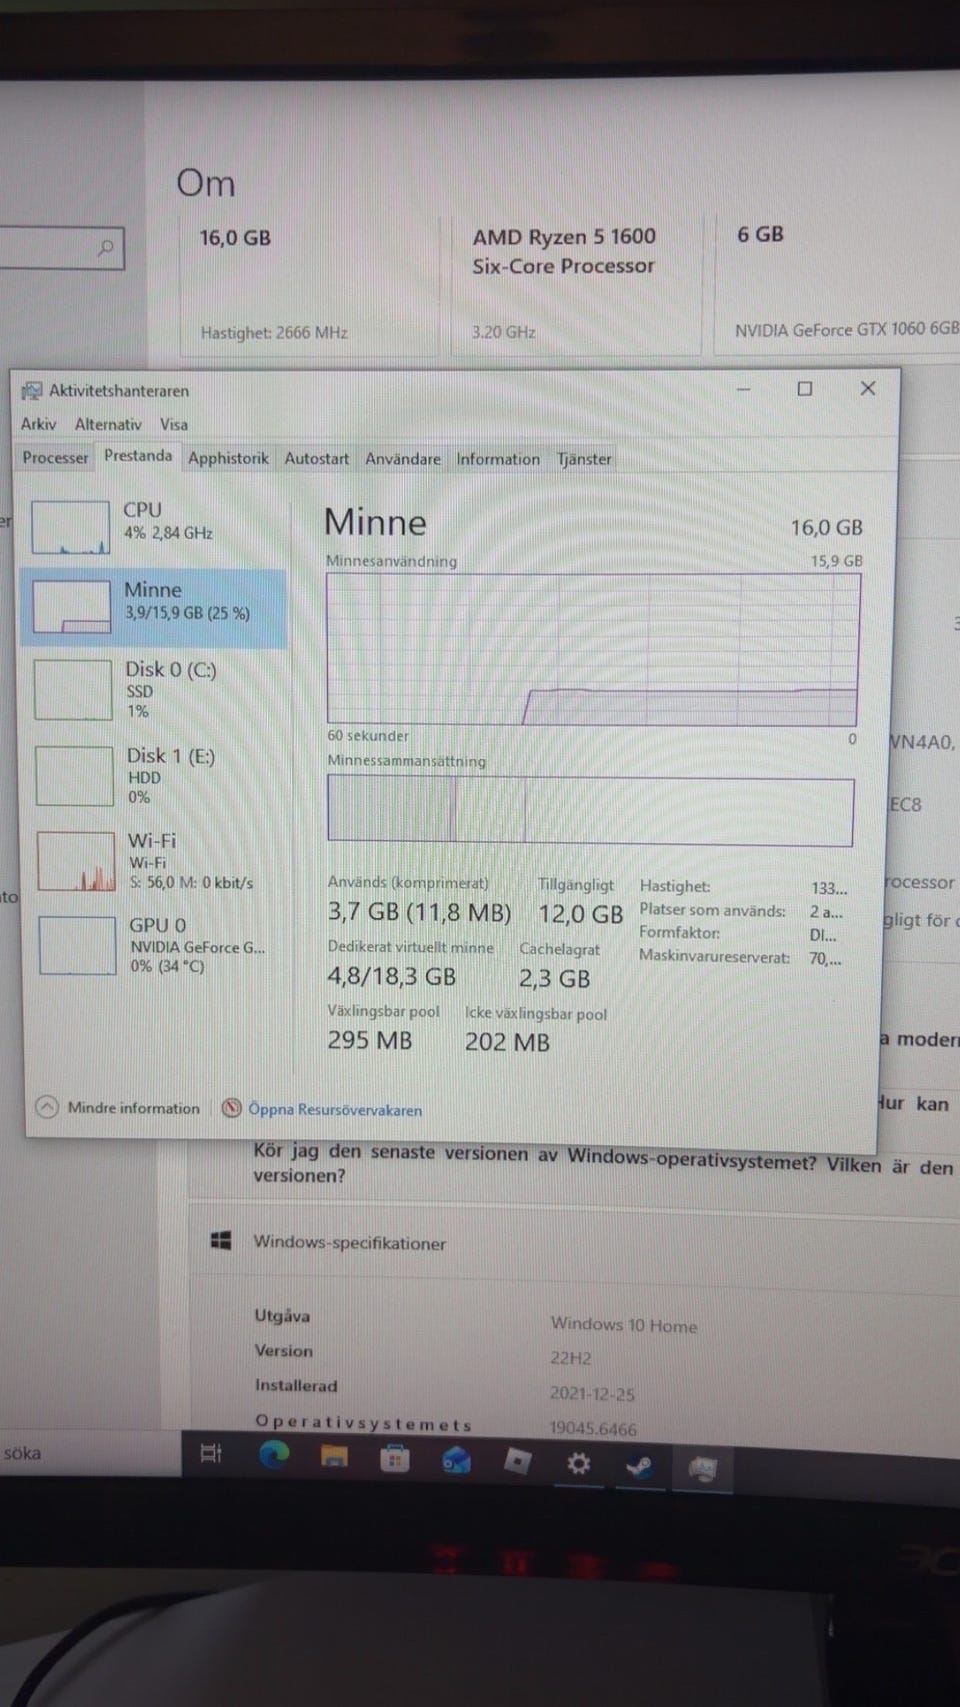Image resolution: width=960 pixels, height=1707 pixels.
Task: Open the Tjänster tab
Action: click(x=584, y=459)
